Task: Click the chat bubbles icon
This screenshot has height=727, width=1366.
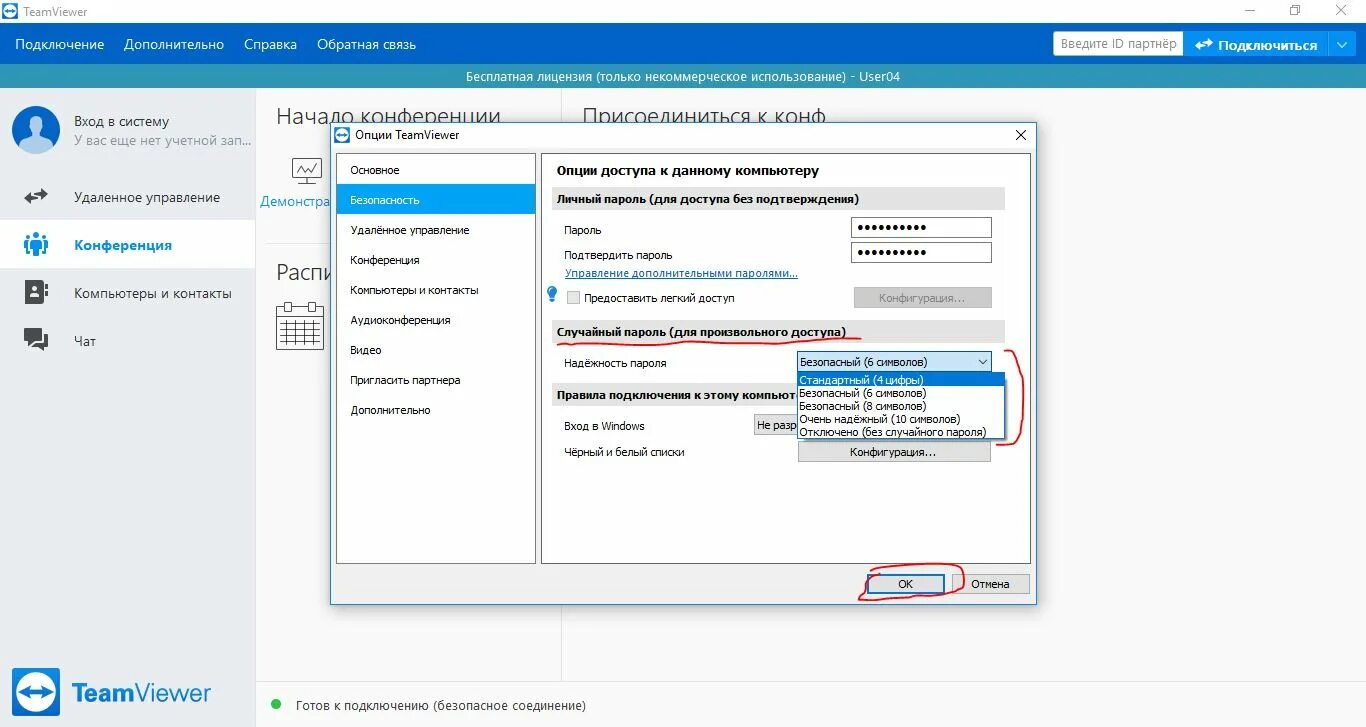Action: 36,340
